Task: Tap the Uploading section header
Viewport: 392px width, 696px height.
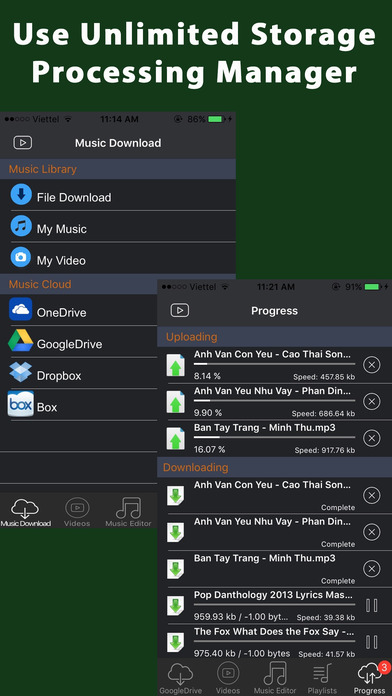Action: 274,337
